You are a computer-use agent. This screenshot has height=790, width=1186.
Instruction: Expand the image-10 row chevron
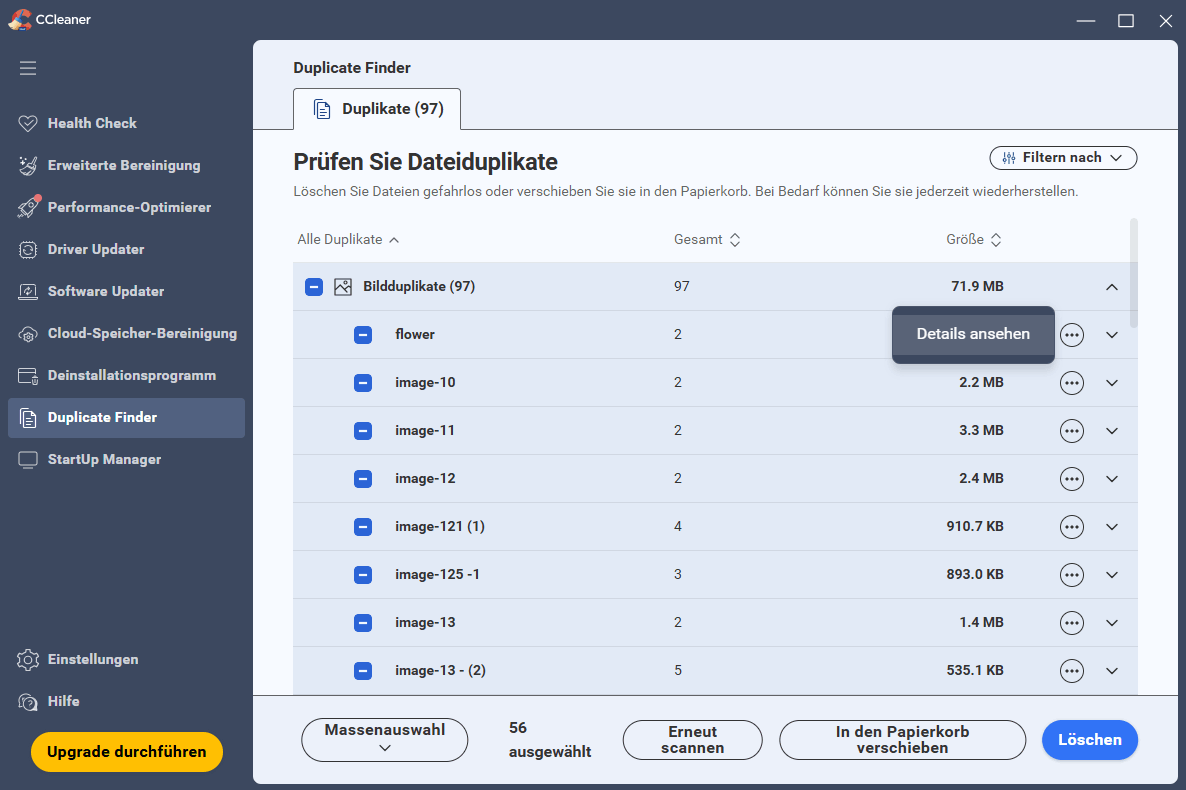1112,383
